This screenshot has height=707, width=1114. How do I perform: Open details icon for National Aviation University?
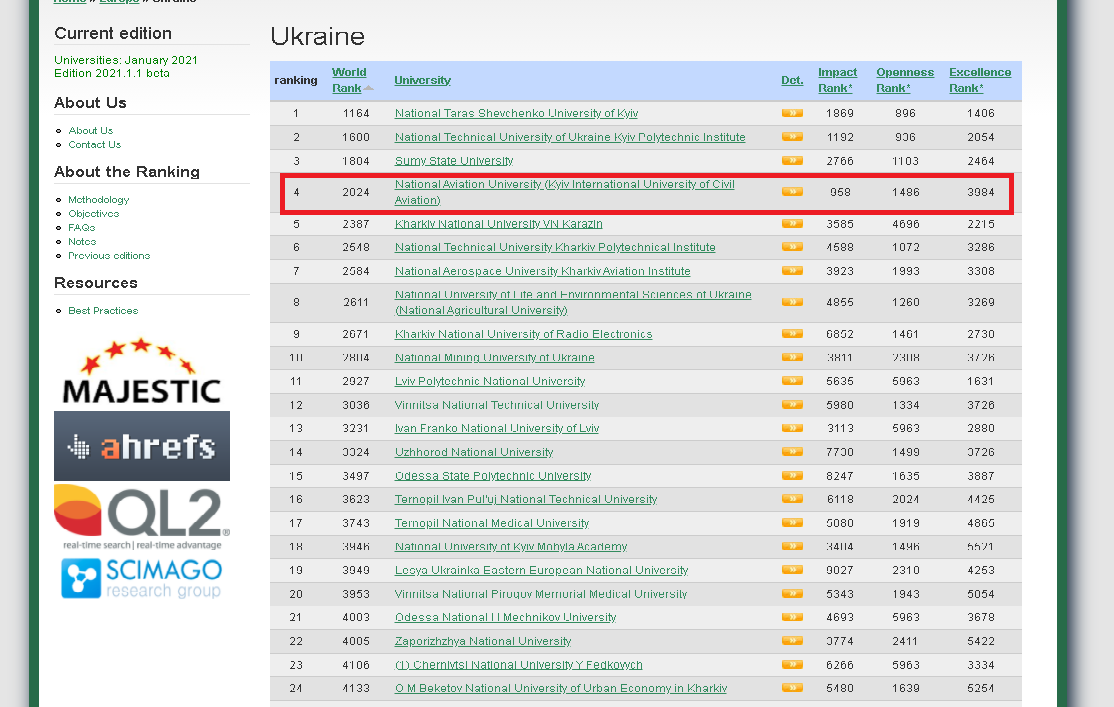click(x=792, y=192)
